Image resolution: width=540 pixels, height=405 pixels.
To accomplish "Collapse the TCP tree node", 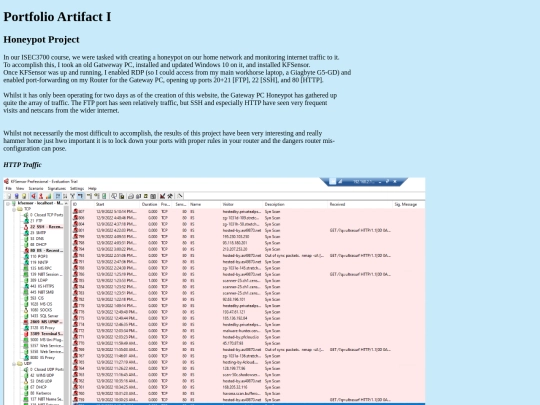I will 14,209.
